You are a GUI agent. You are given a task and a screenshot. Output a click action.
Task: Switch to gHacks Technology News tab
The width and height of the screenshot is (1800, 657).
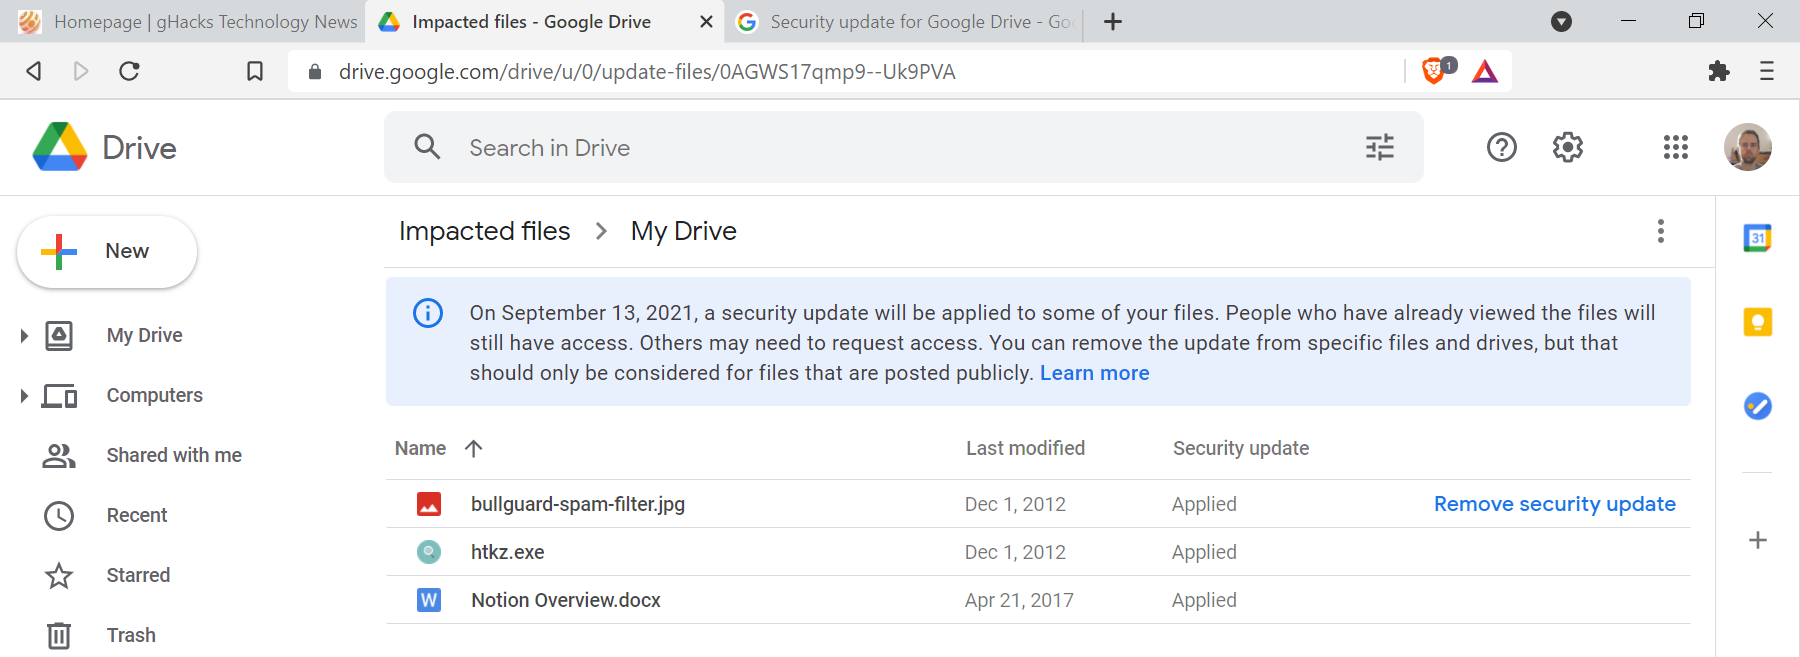coord(186,21)
